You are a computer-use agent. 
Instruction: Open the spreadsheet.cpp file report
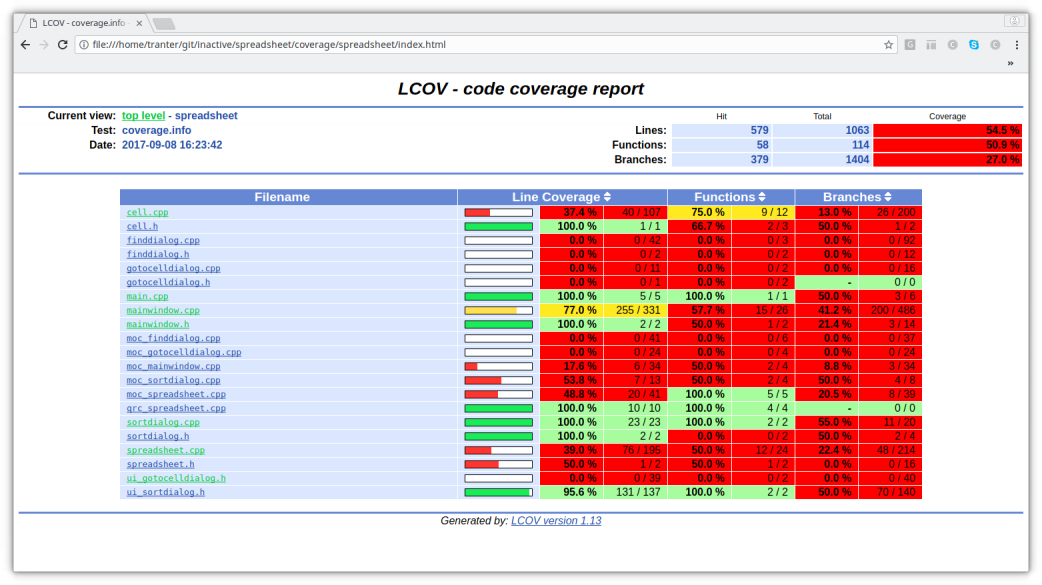[165, 451]
